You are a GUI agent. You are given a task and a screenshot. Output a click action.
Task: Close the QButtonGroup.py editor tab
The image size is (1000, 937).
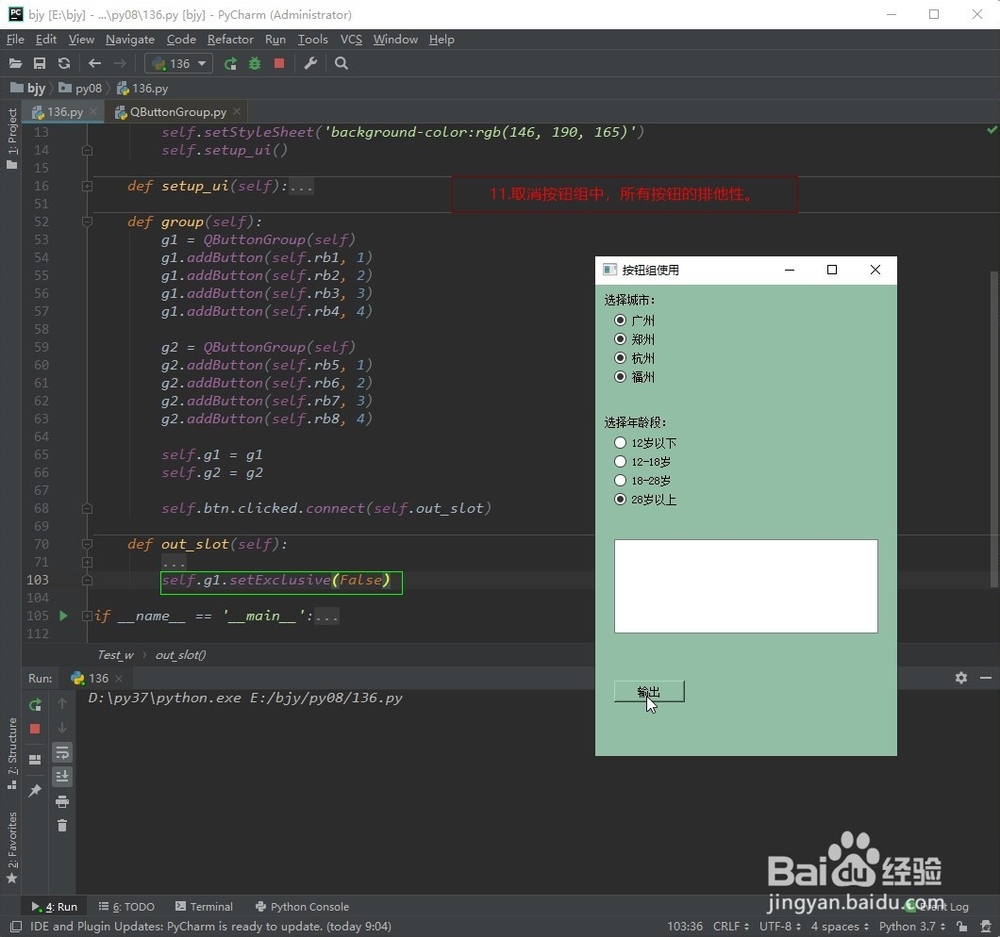237,111
